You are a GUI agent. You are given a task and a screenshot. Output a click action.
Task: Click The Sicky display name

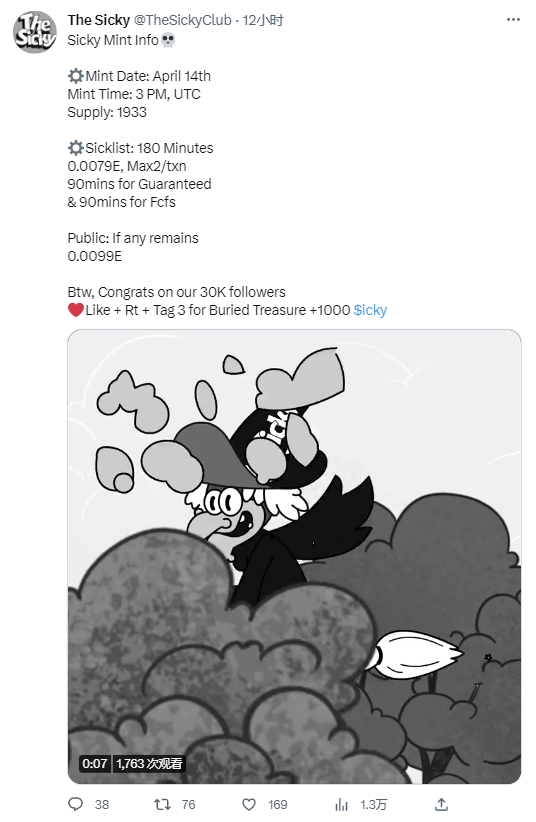coord(99,20)
